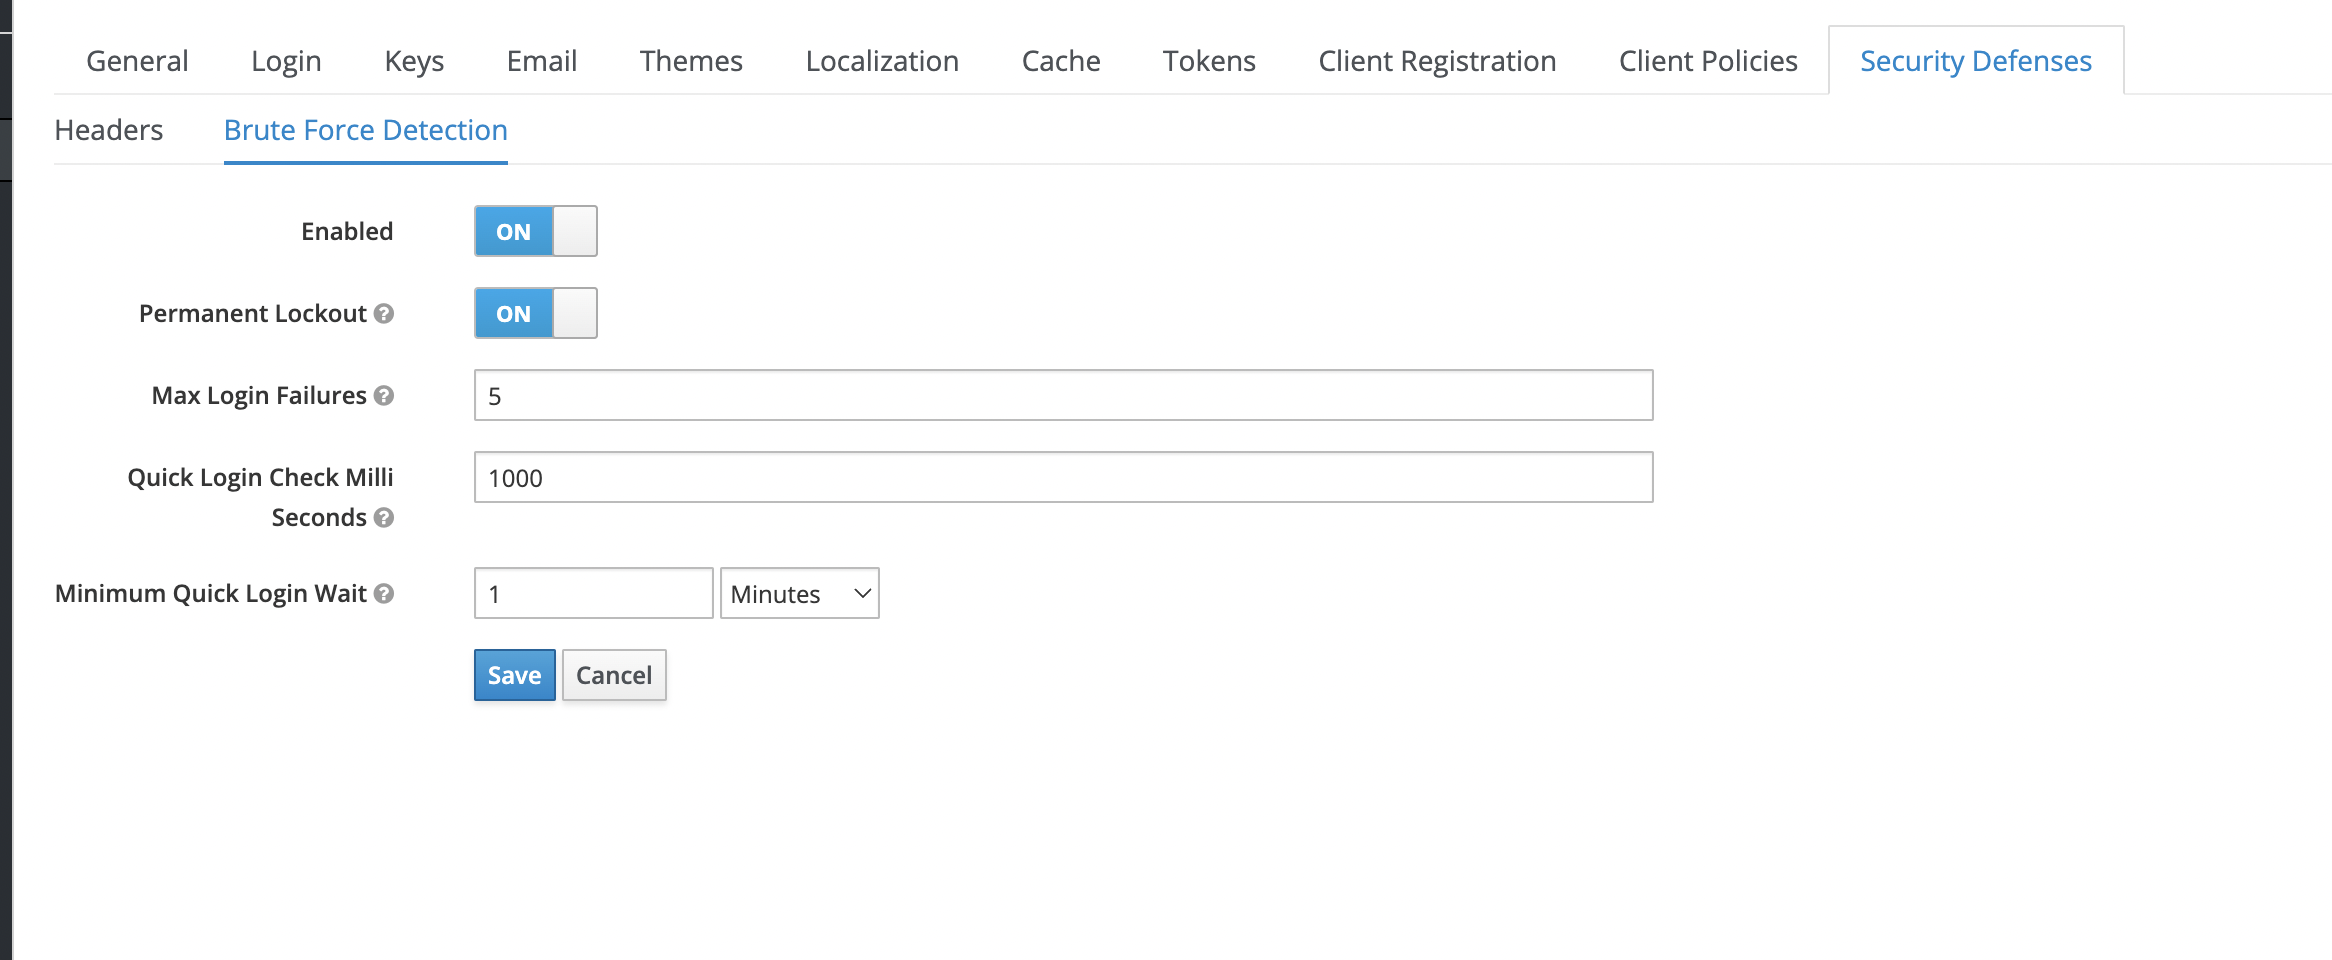Viewport: 2332px width, 960px height.
Task: Open the Permanent Lockout help tooltip
Action: pyautogui.click(x=385, y=313)
